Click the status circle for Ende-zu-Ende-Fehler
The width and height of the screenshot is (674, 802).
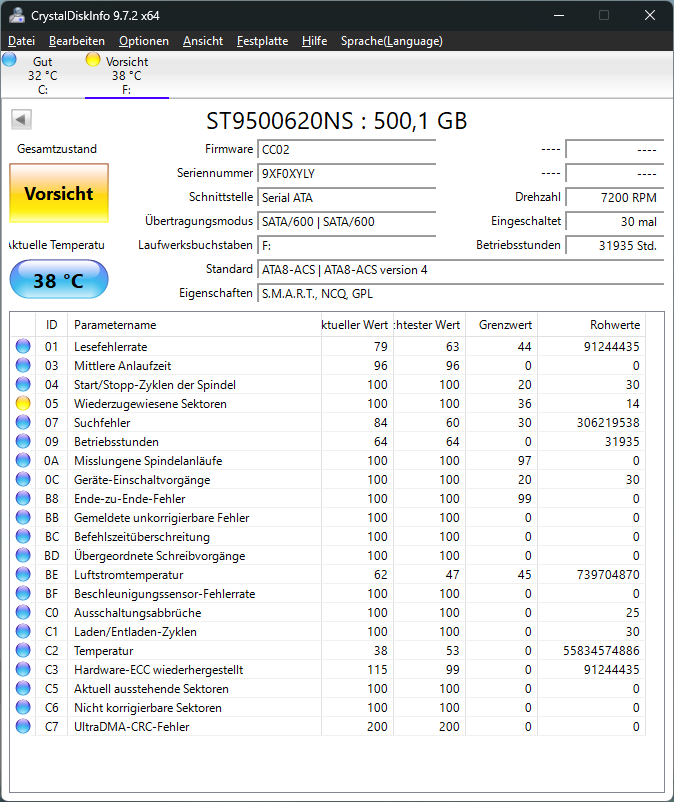[x=23, y=498]
